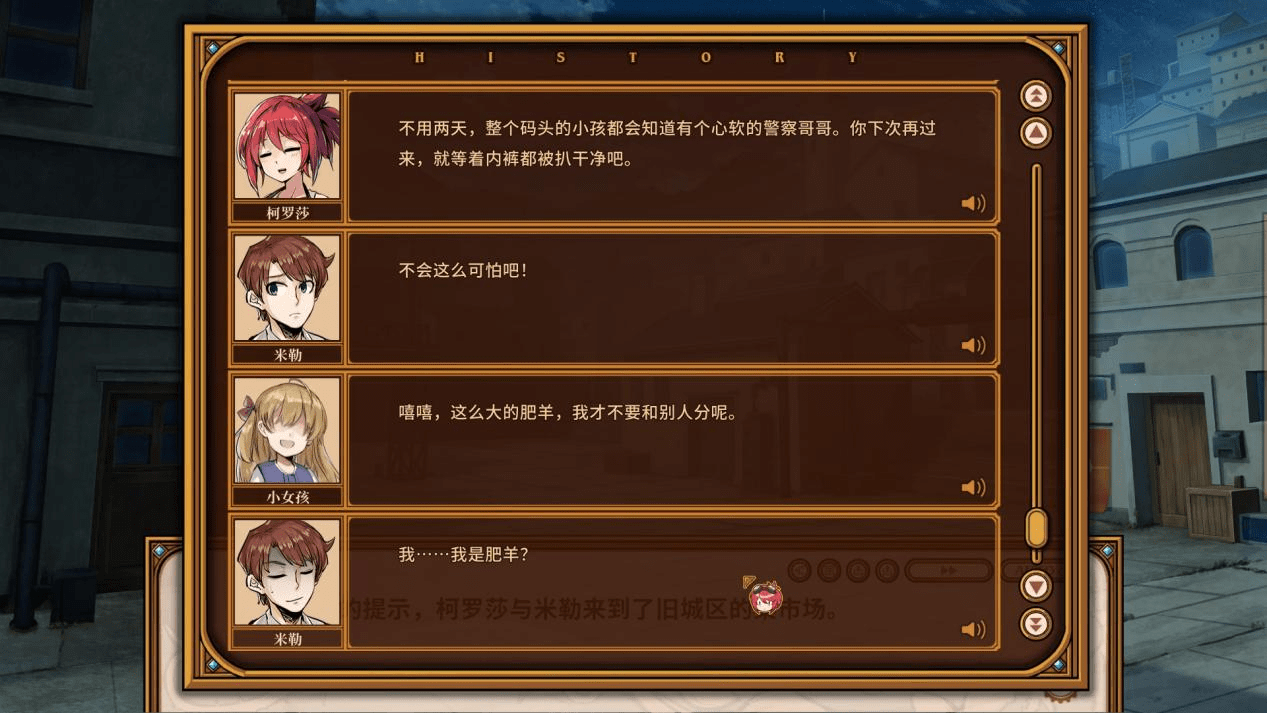
Task: Click the single down-arrow scroll button
Action: coord(1036,586)
